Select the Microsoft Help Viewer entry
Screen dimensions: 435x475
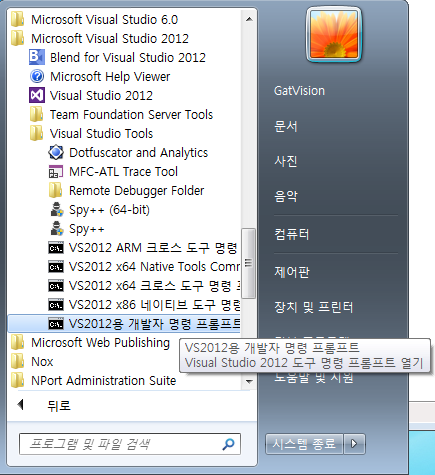click(x=110, y=76)
